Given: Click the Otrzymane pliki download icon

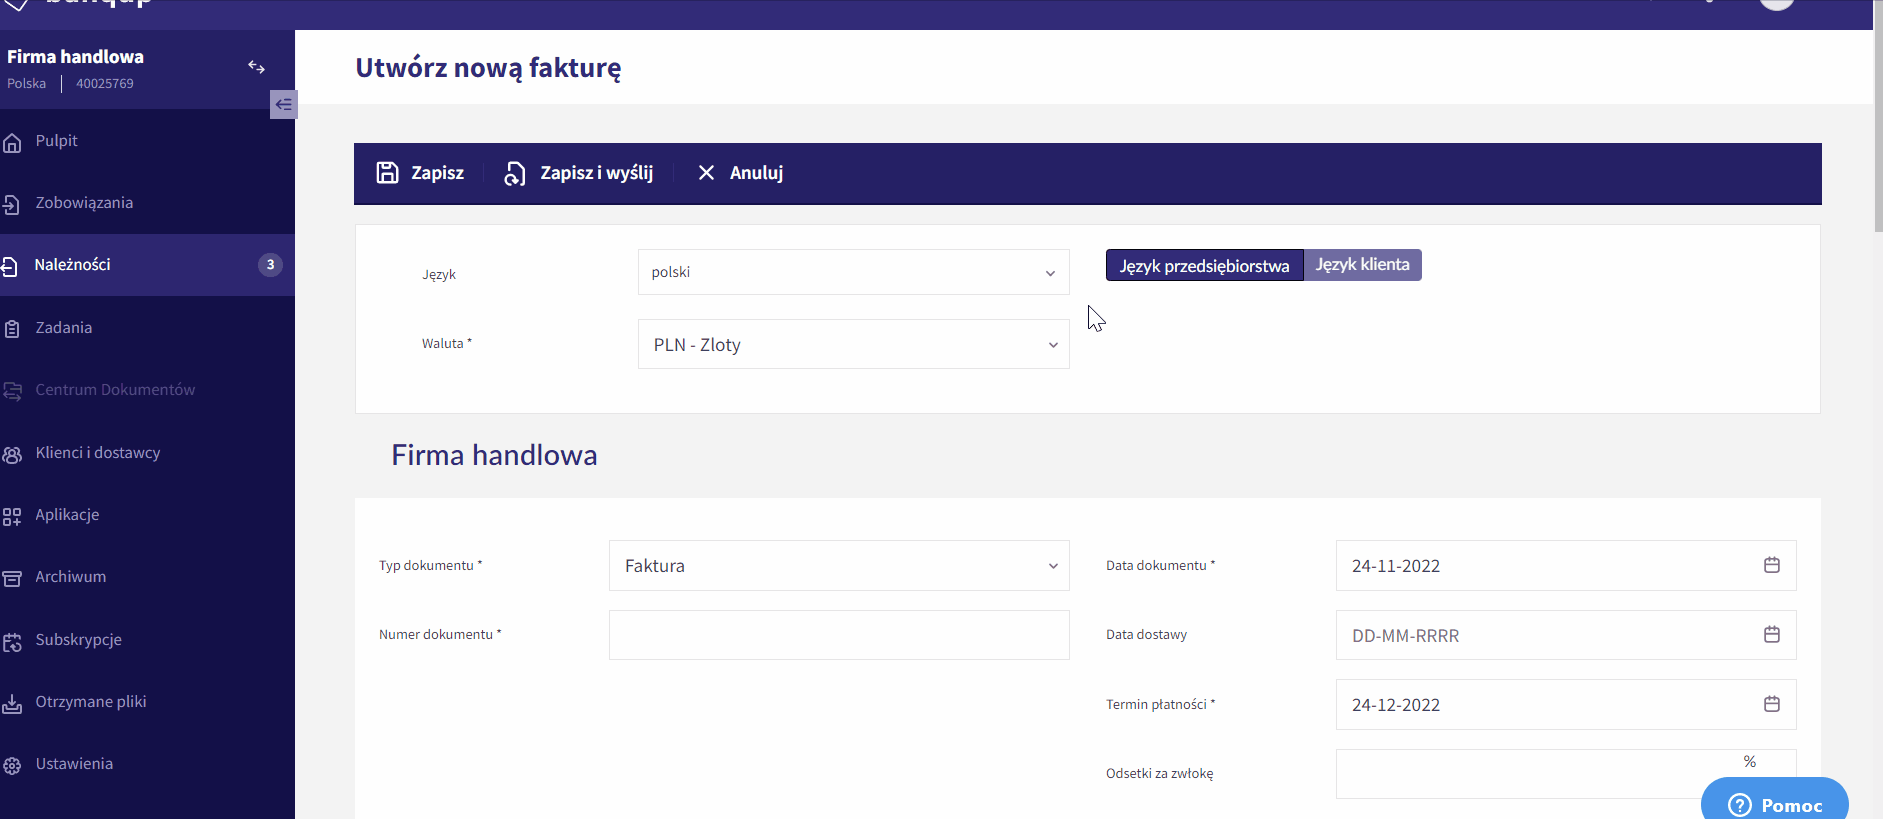Looking at the screenshot, I should tap(12, 704).
